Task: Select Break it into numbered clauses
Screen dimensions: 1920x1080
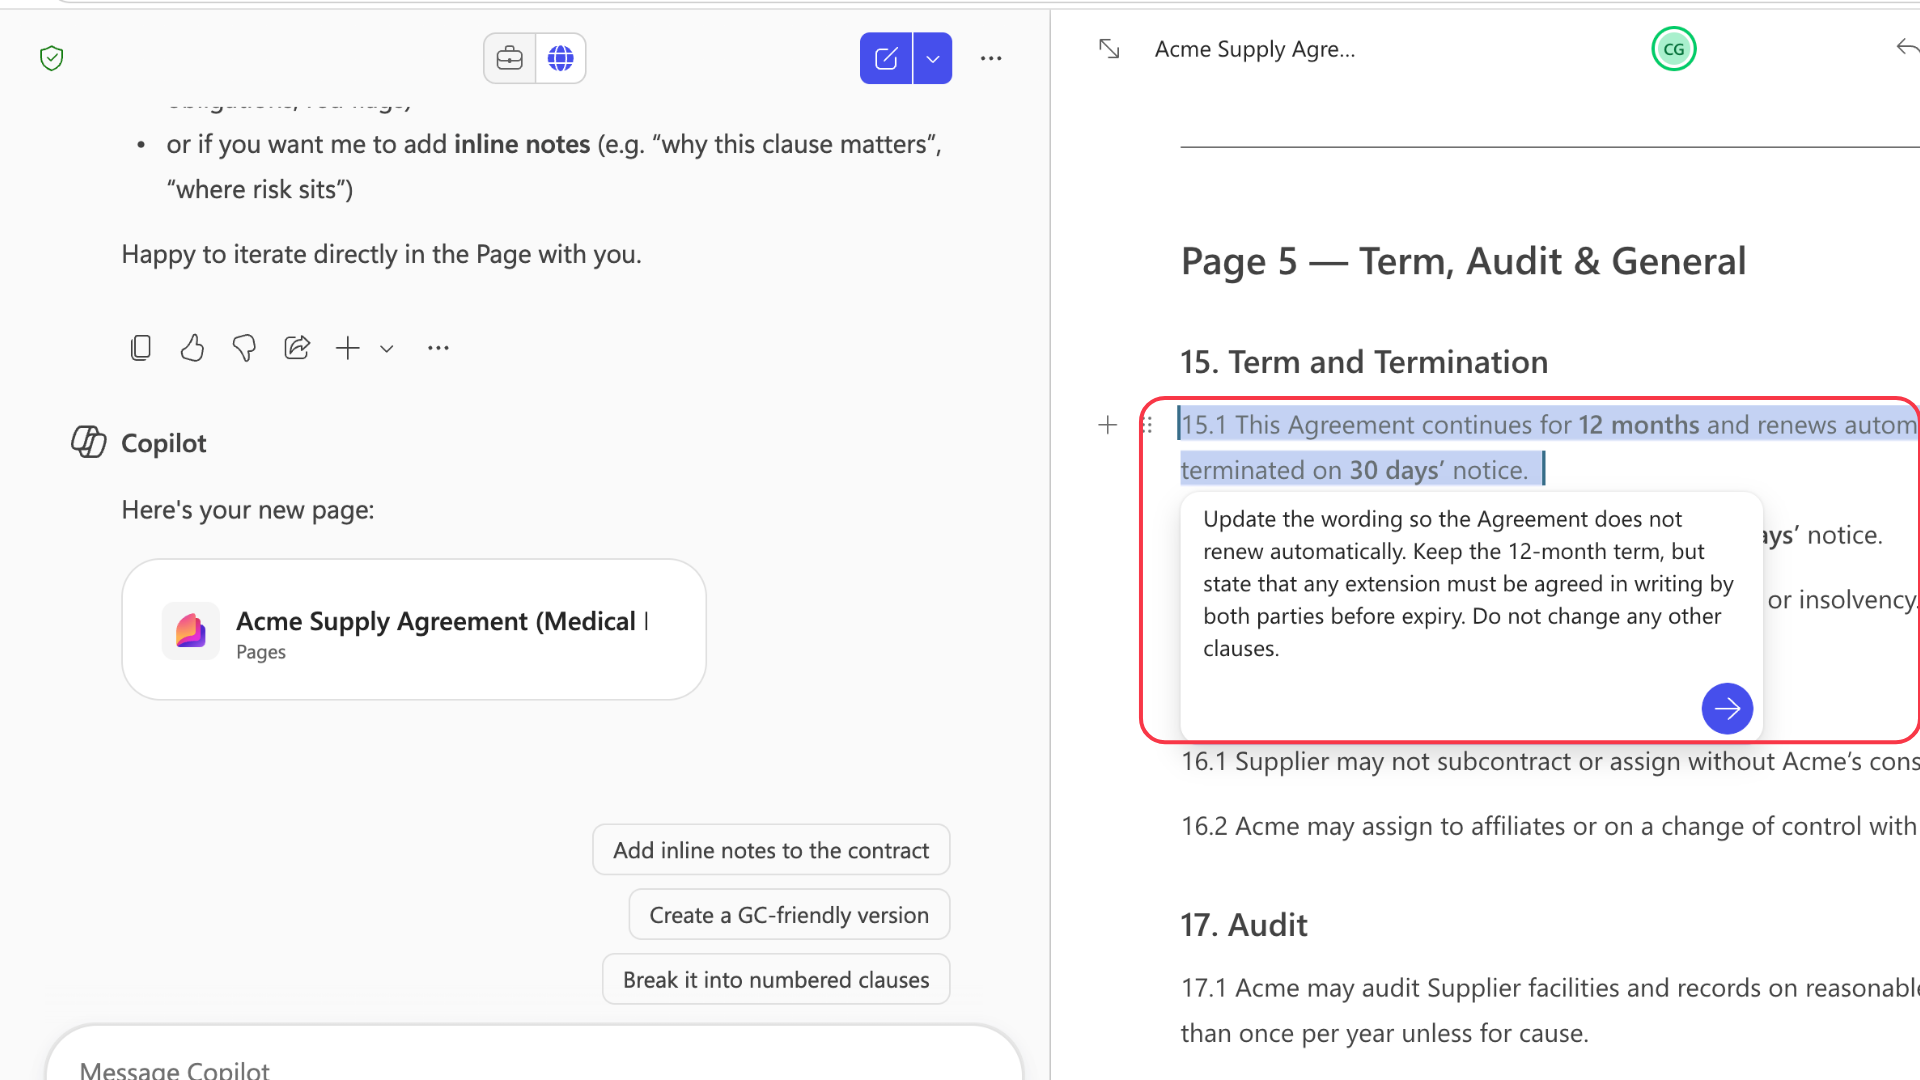Action: point(776,979)
